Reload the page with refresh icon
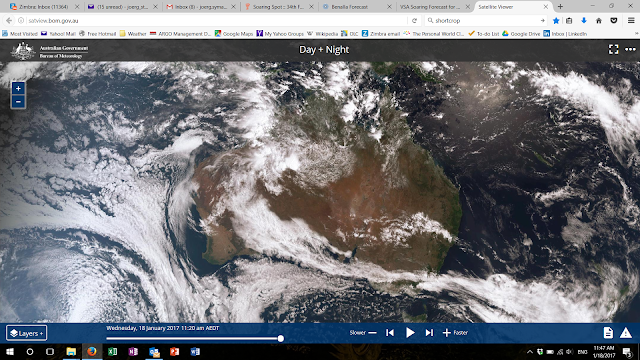This screenshot has height=360, width=640. click(x=414, y=20)
